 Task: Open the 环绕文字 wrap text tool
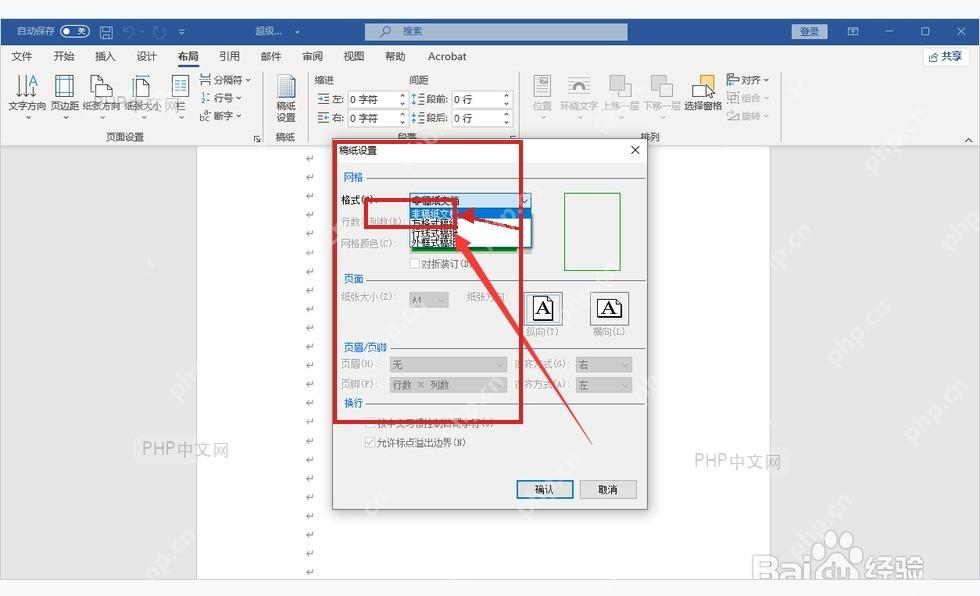pyautogui.click(x=579, y=97)
